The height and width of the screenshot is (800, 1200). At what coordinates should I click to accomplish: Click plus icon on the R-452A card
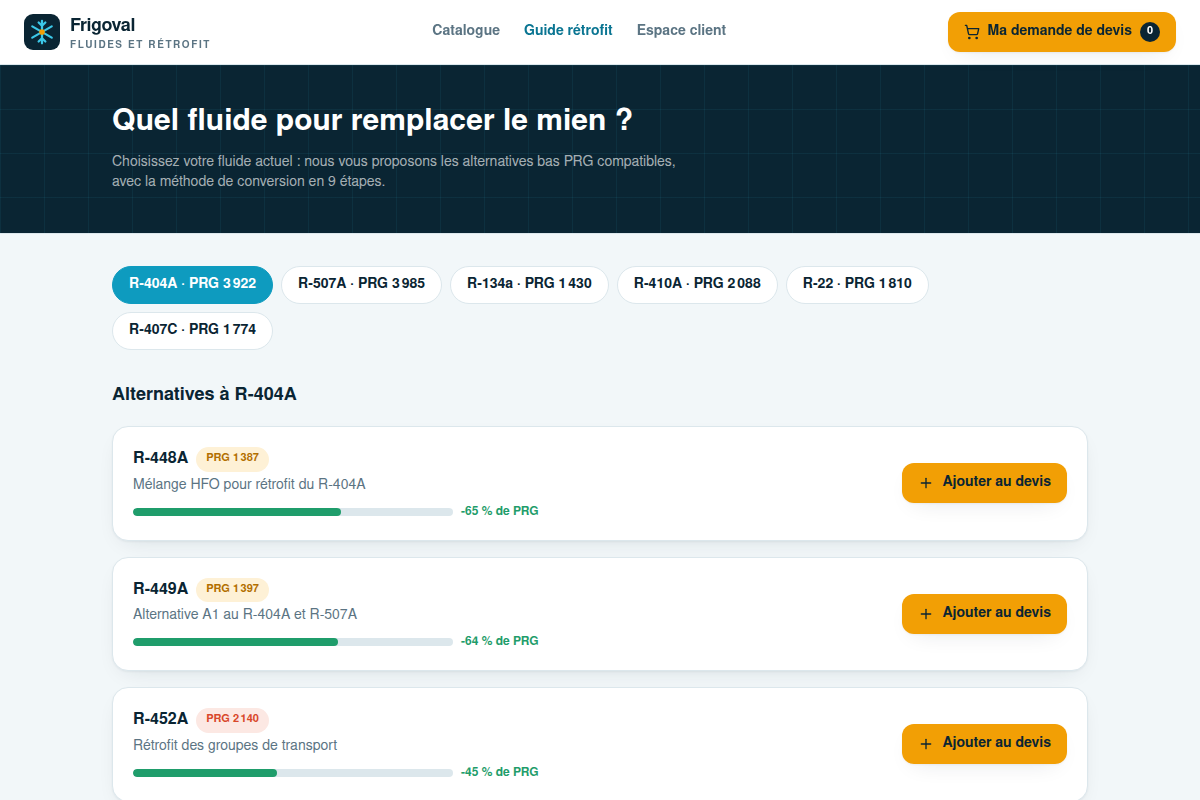coord(925,744)
